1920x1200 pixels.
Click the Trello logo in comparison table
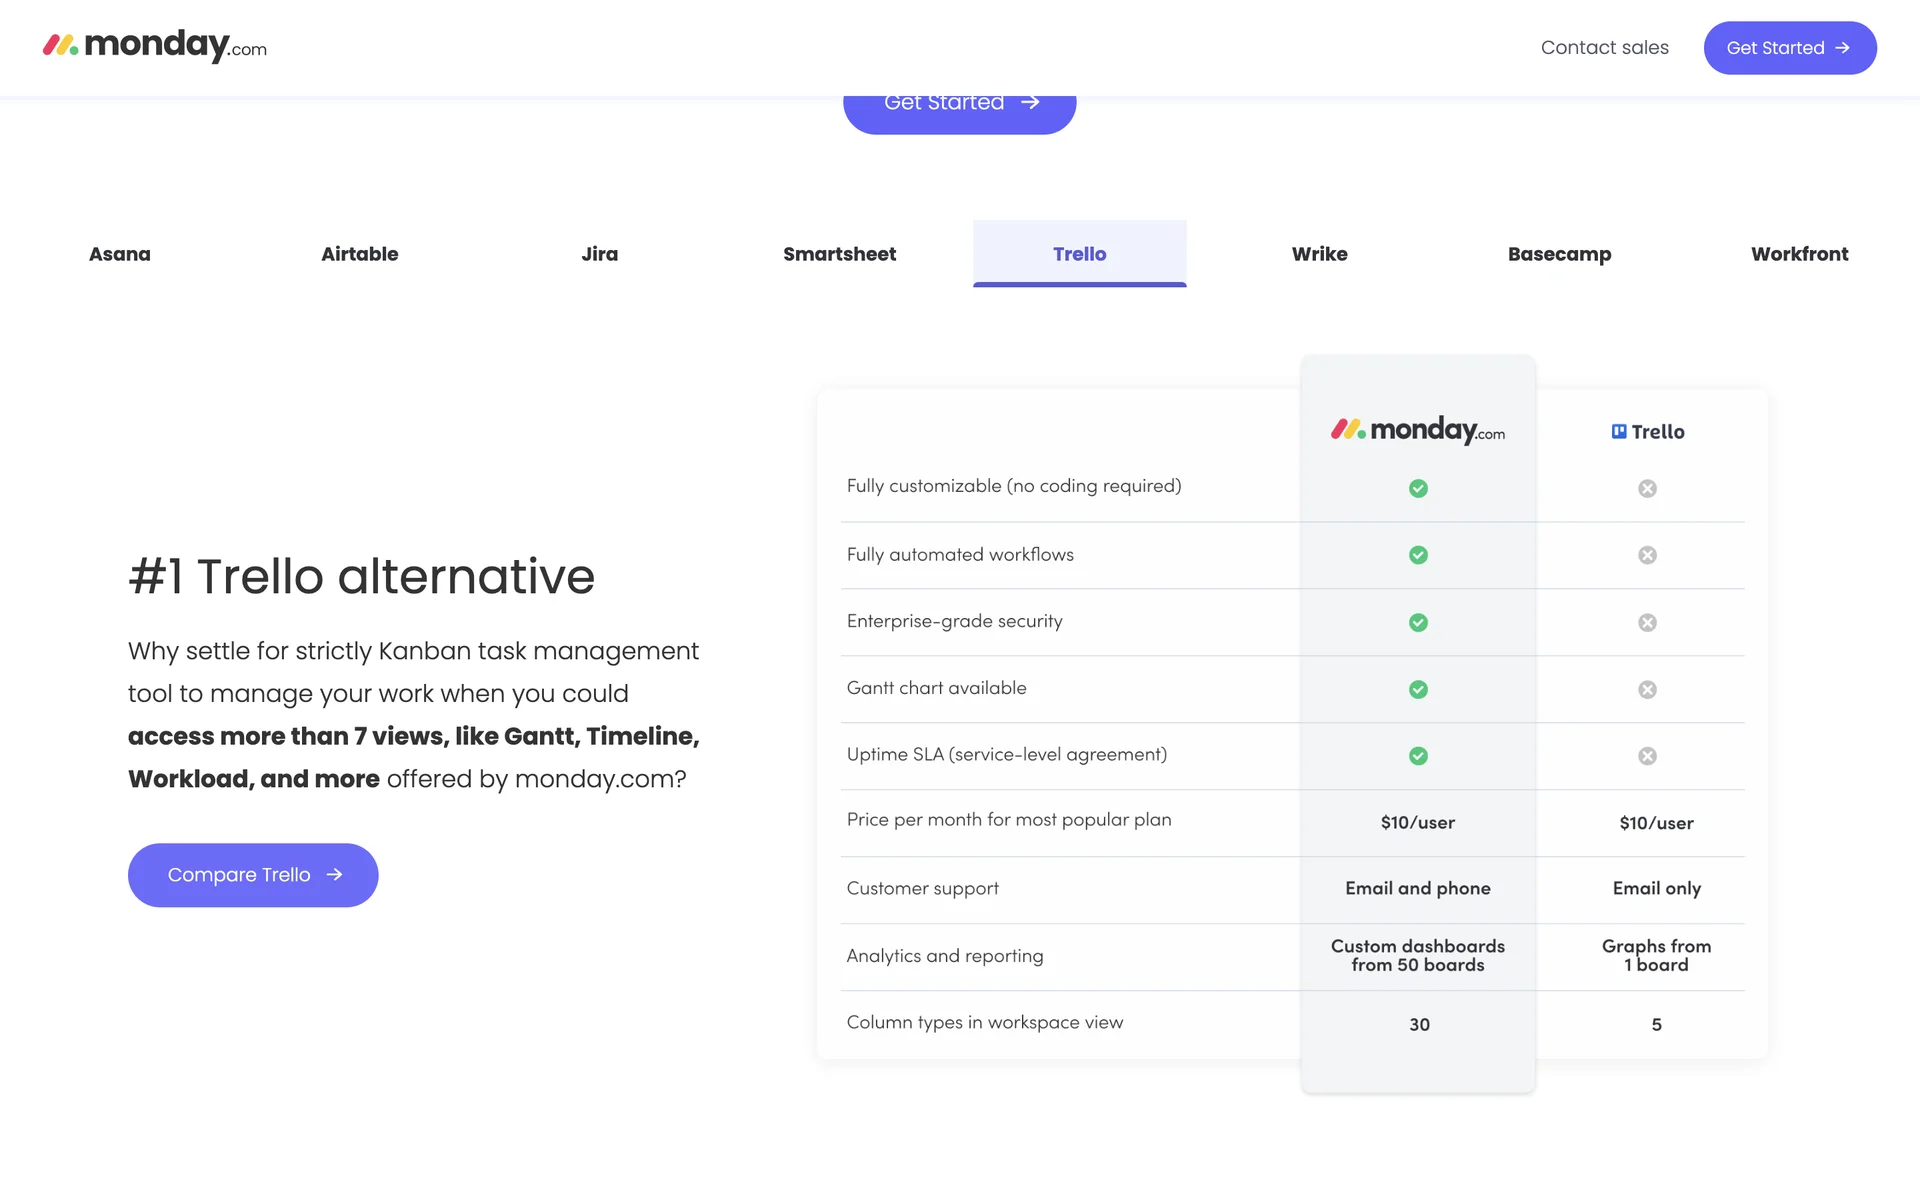click(1647, 432)
